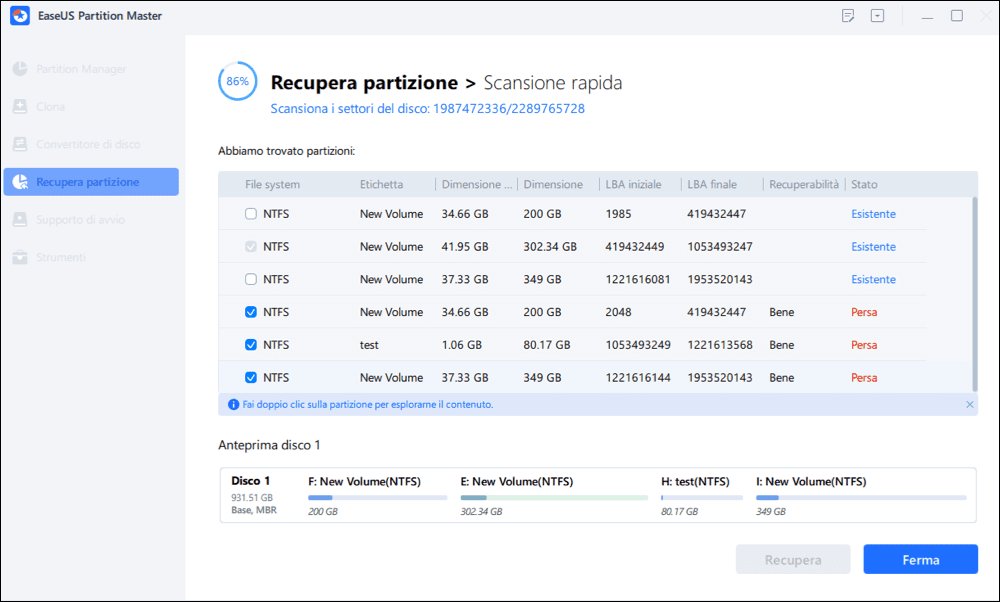The image size is (1000, 602).
Task: Click the Supporto di avvio icon
Action: pos(20,219)
